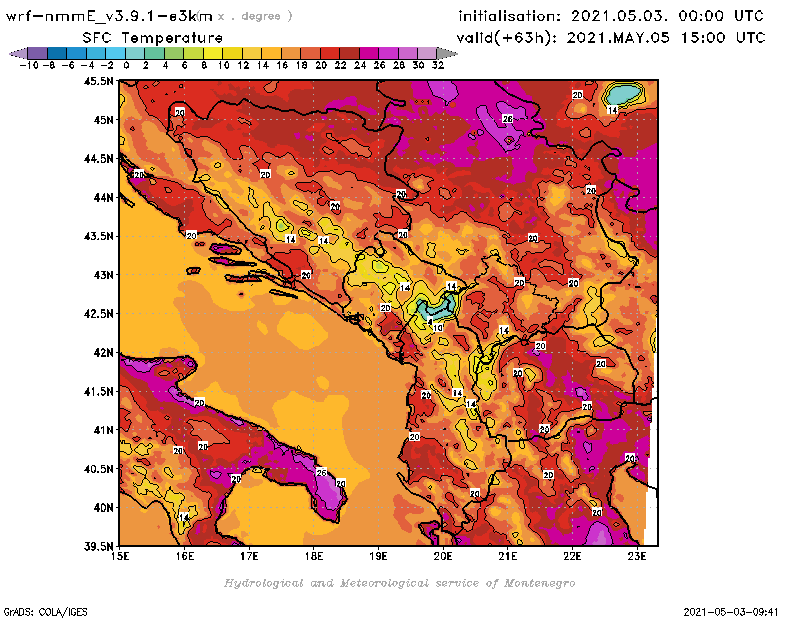The image size is (800, 618).
Task: Click the "41N" latitude label
Action: click(104, 430)
